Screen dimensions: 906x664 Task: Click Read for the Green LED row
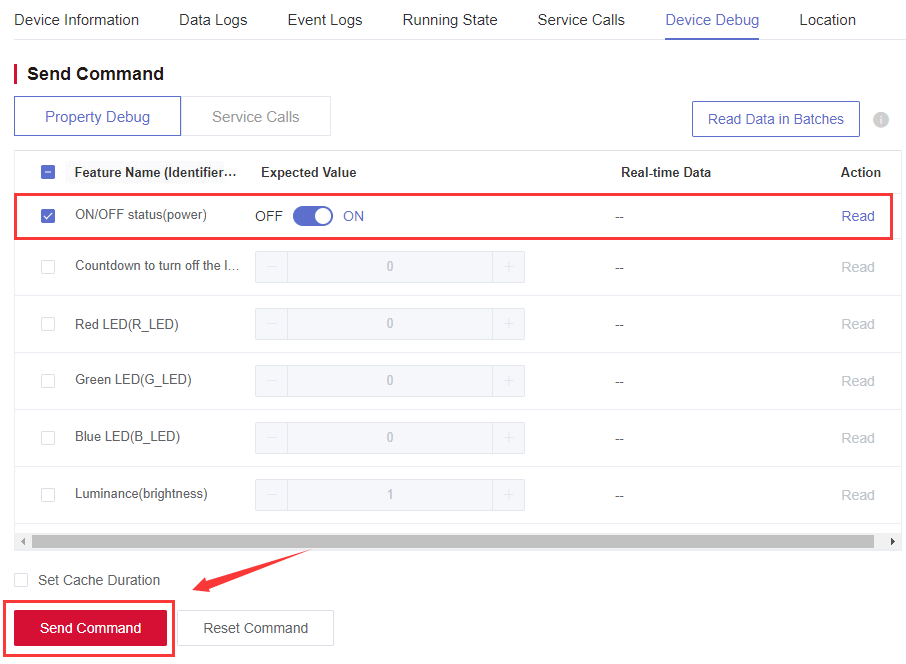(x=857, y=381)
